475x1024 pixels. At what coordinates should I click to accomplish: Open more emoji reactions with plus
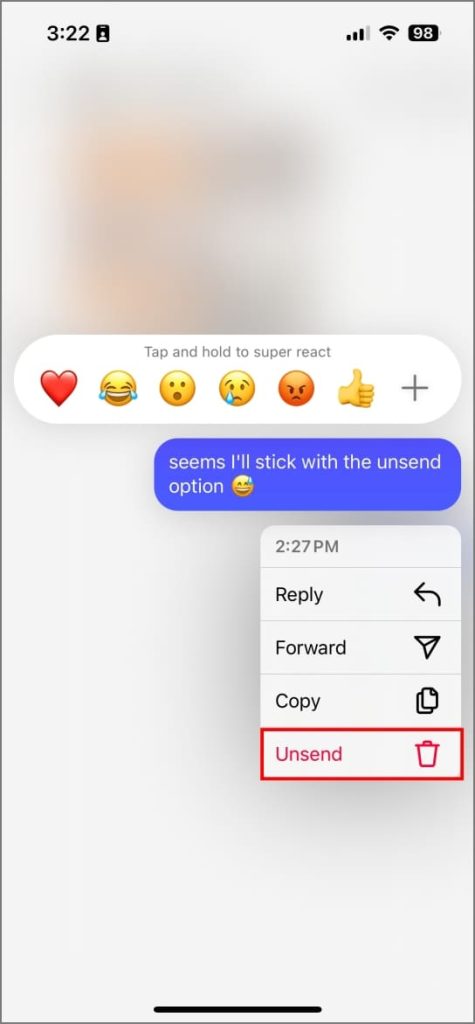[x=414, y=389]
